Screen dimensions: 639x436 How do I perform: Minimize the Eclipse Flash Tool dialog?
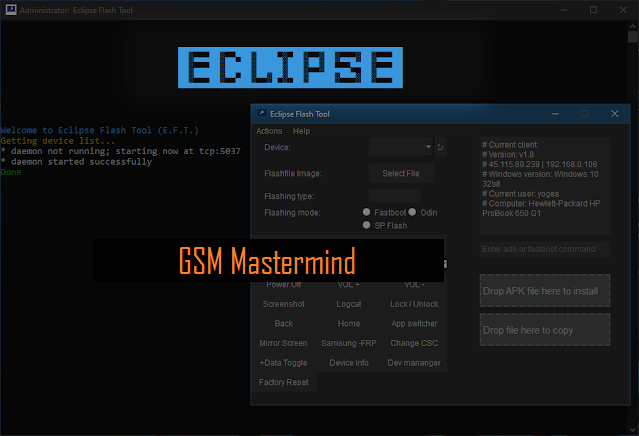click(555, 114)
